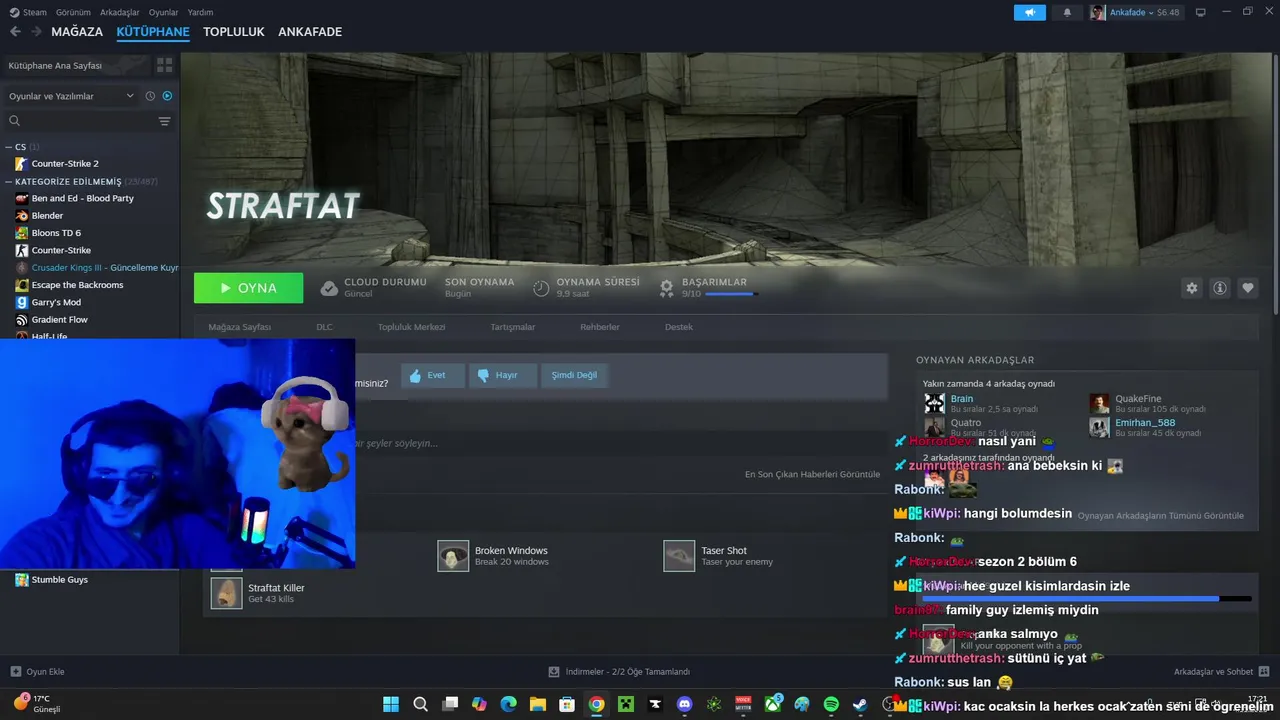Open the Görünüm menu
This screenshot has width=1280, height=720.
[73, 12]
